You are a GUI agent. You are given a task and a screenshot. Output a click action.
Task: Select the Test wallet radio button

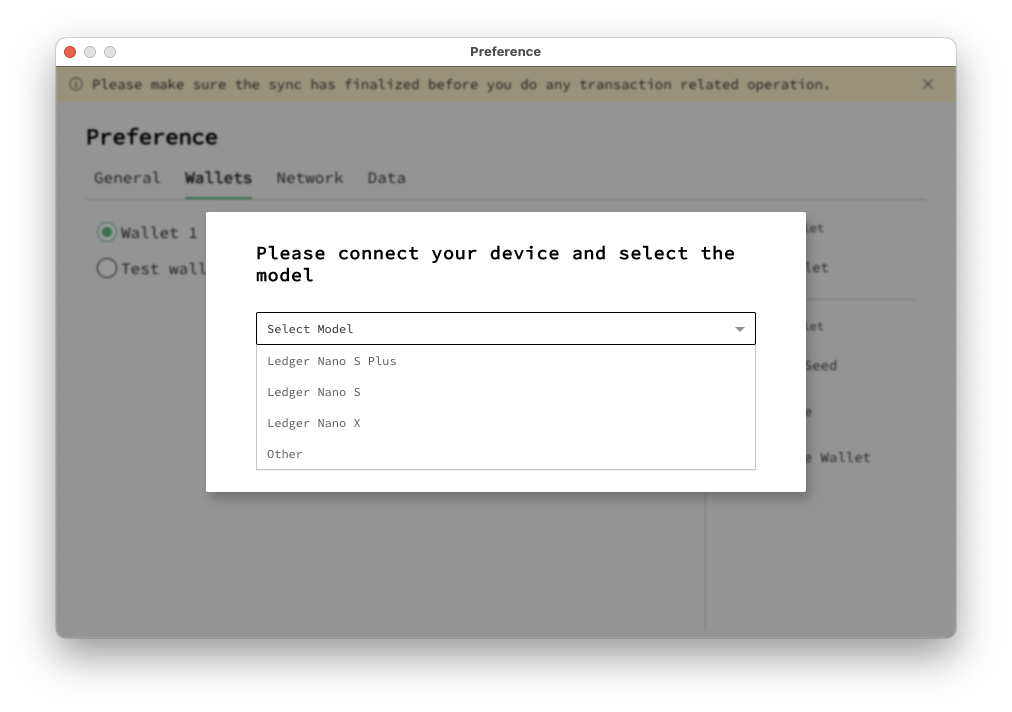(x=107, y=269)
